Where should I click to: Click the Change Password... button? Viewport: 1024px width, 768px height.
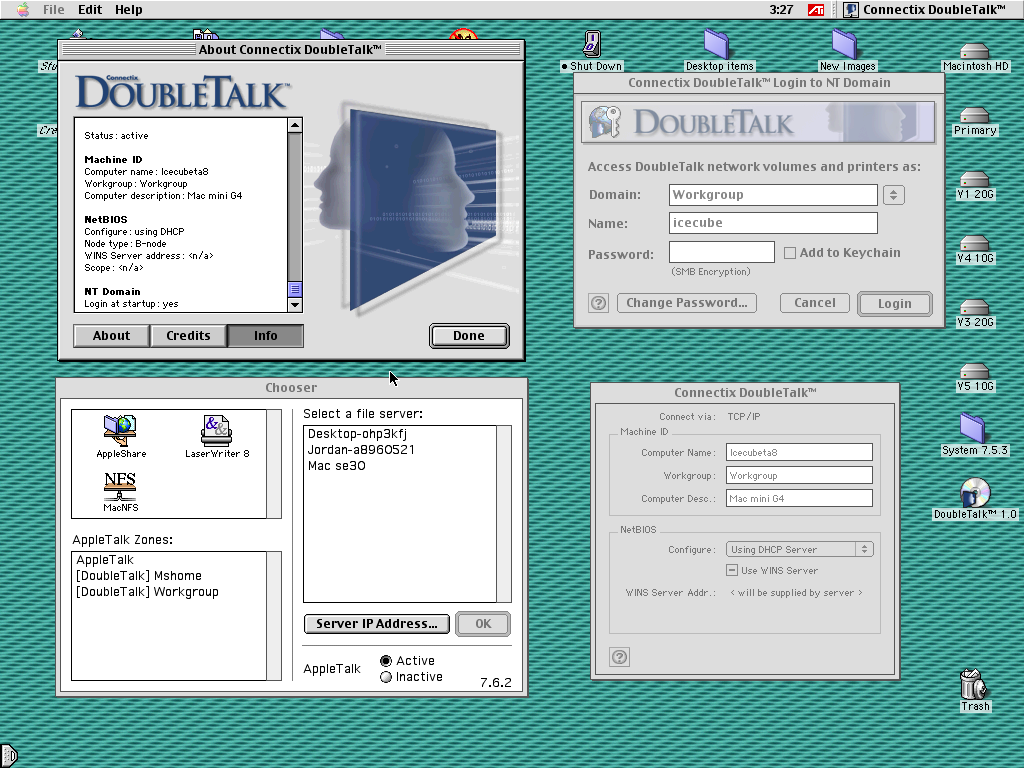[686, 303]
